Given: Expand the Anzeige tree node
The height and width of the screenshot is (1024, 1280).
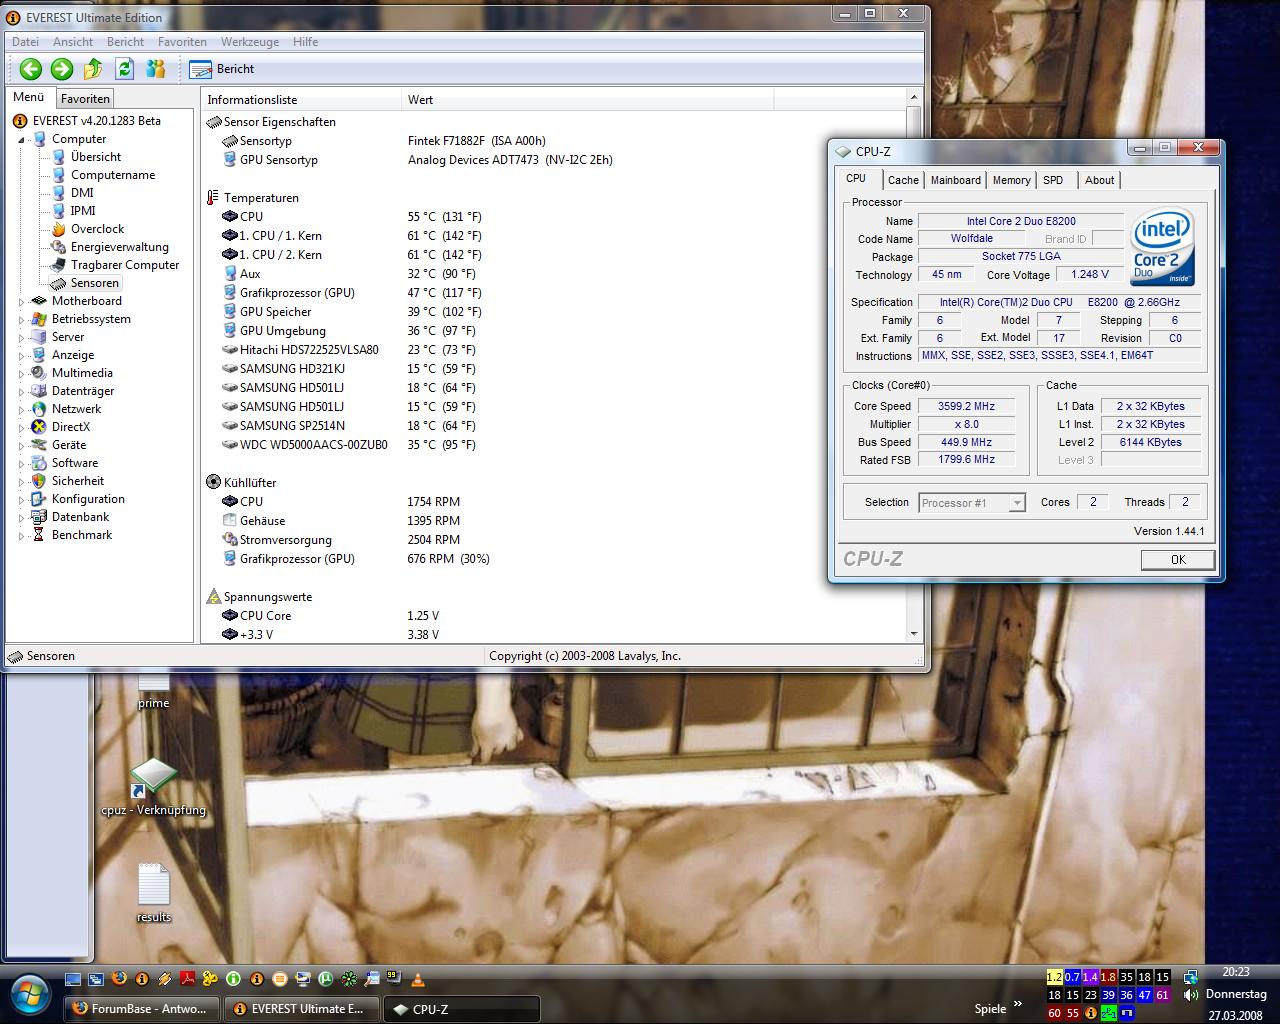Looking at the screenshot, I should pyautogui.click(x=21, y=355).
